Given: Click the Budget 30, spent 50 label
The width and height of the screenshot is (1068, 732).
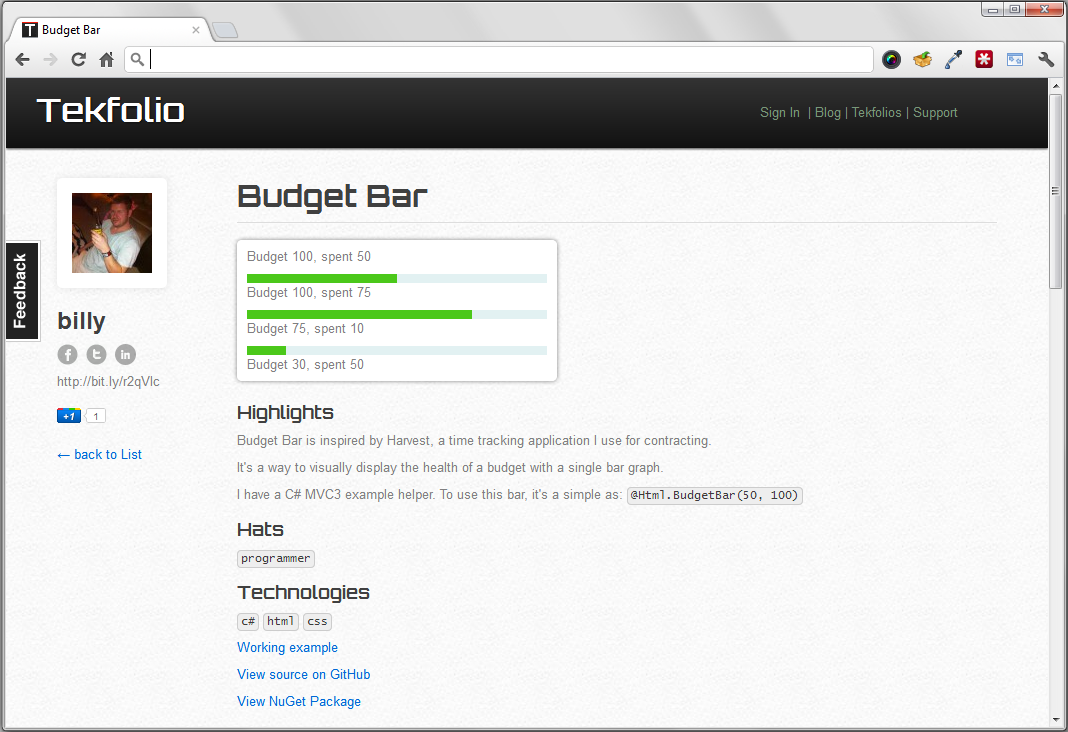Looking at the screenshot, I should click(x=305, y=364).
